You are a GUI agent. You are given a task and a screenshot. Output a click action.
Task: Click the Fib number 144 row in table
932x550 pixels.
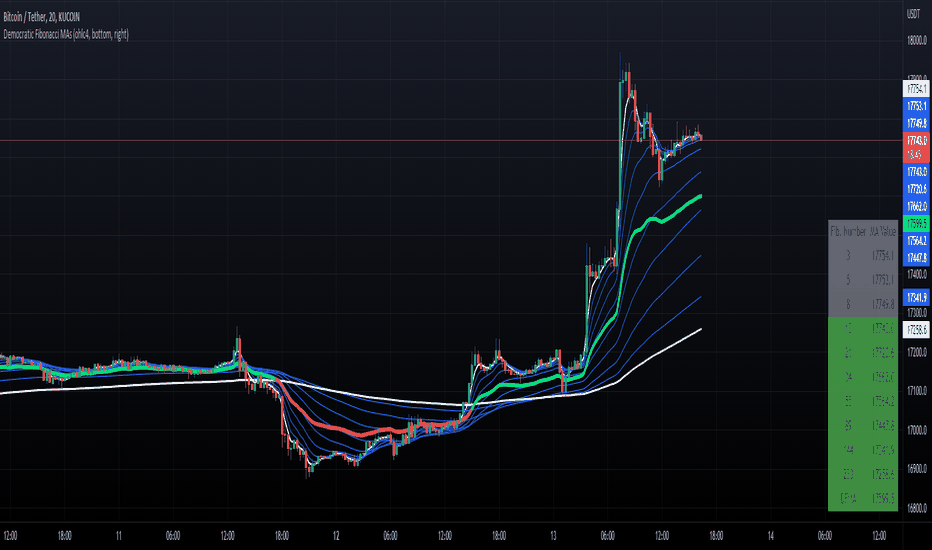[x=863, y=450]
